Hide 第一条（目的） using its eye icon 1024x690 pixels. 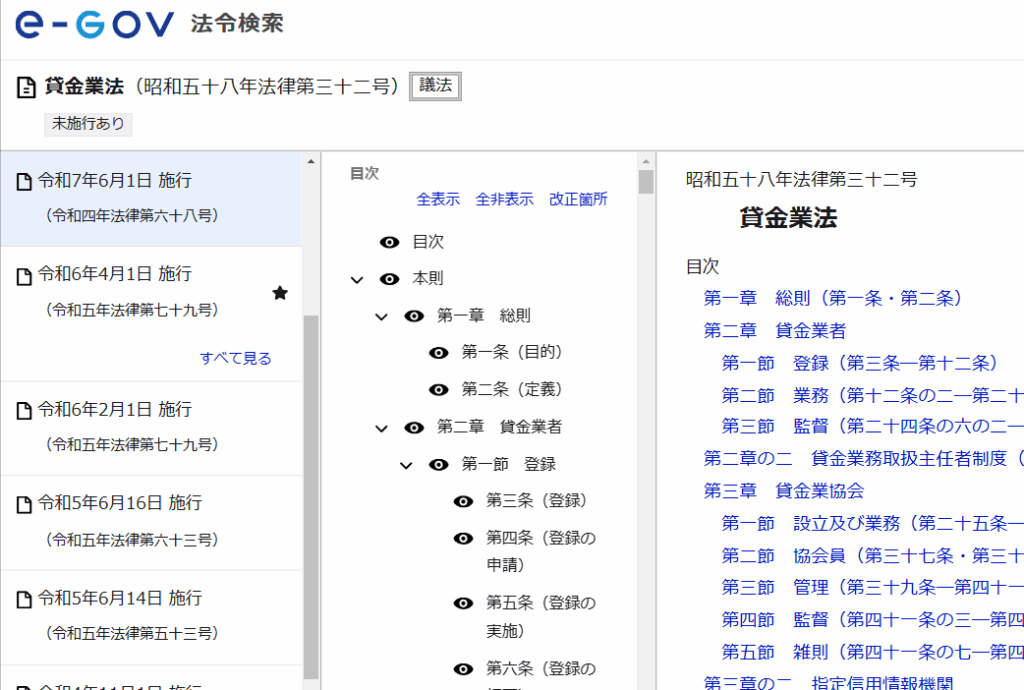pyautogui.click(x=439, y=352)
